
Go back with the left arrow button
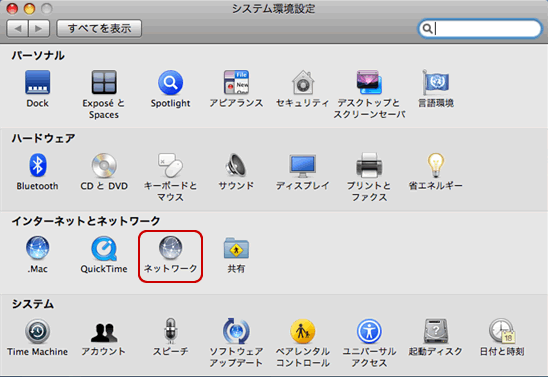click(17, 28)
